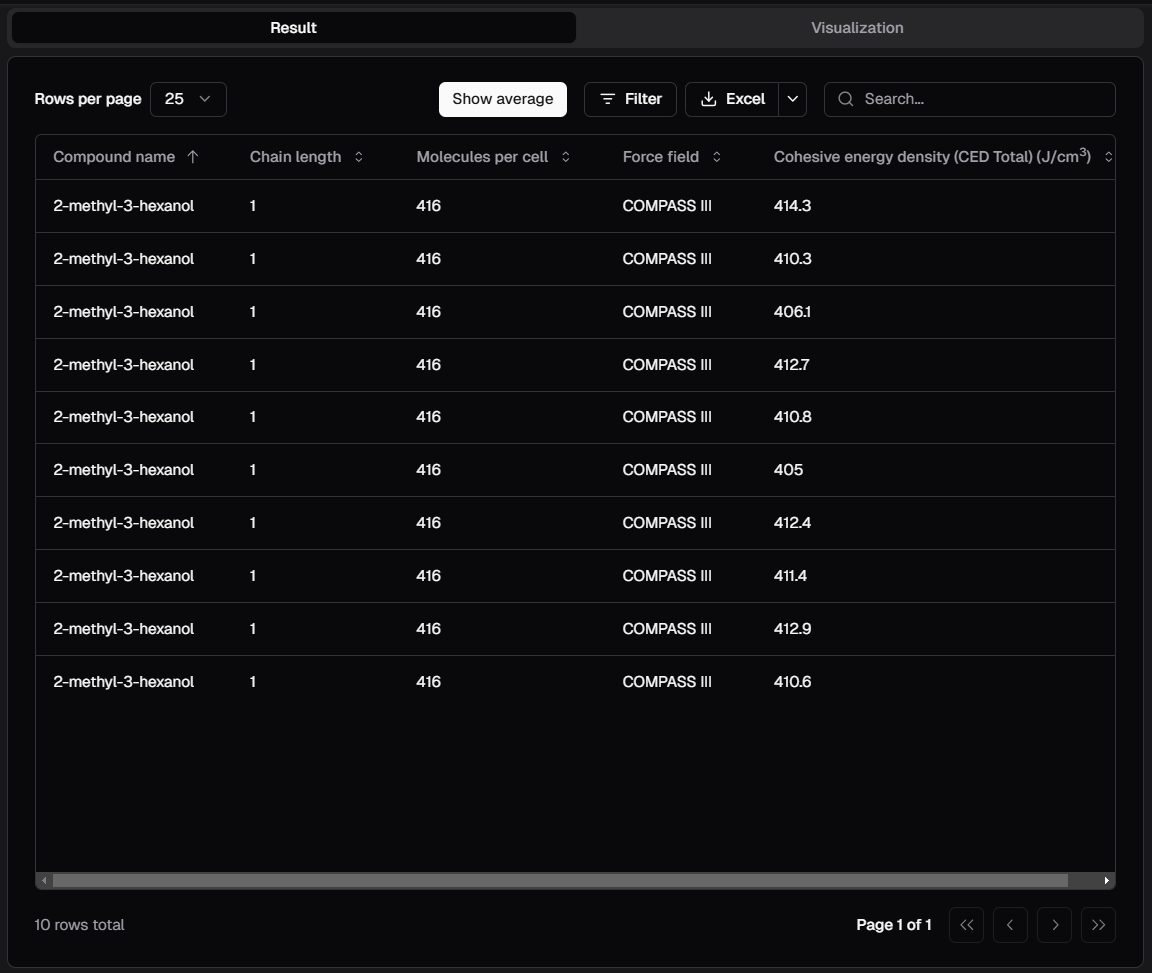This screenshot has height=973, width=1152.
Task: Click the Force field sort icon
Action: [716, 157]
